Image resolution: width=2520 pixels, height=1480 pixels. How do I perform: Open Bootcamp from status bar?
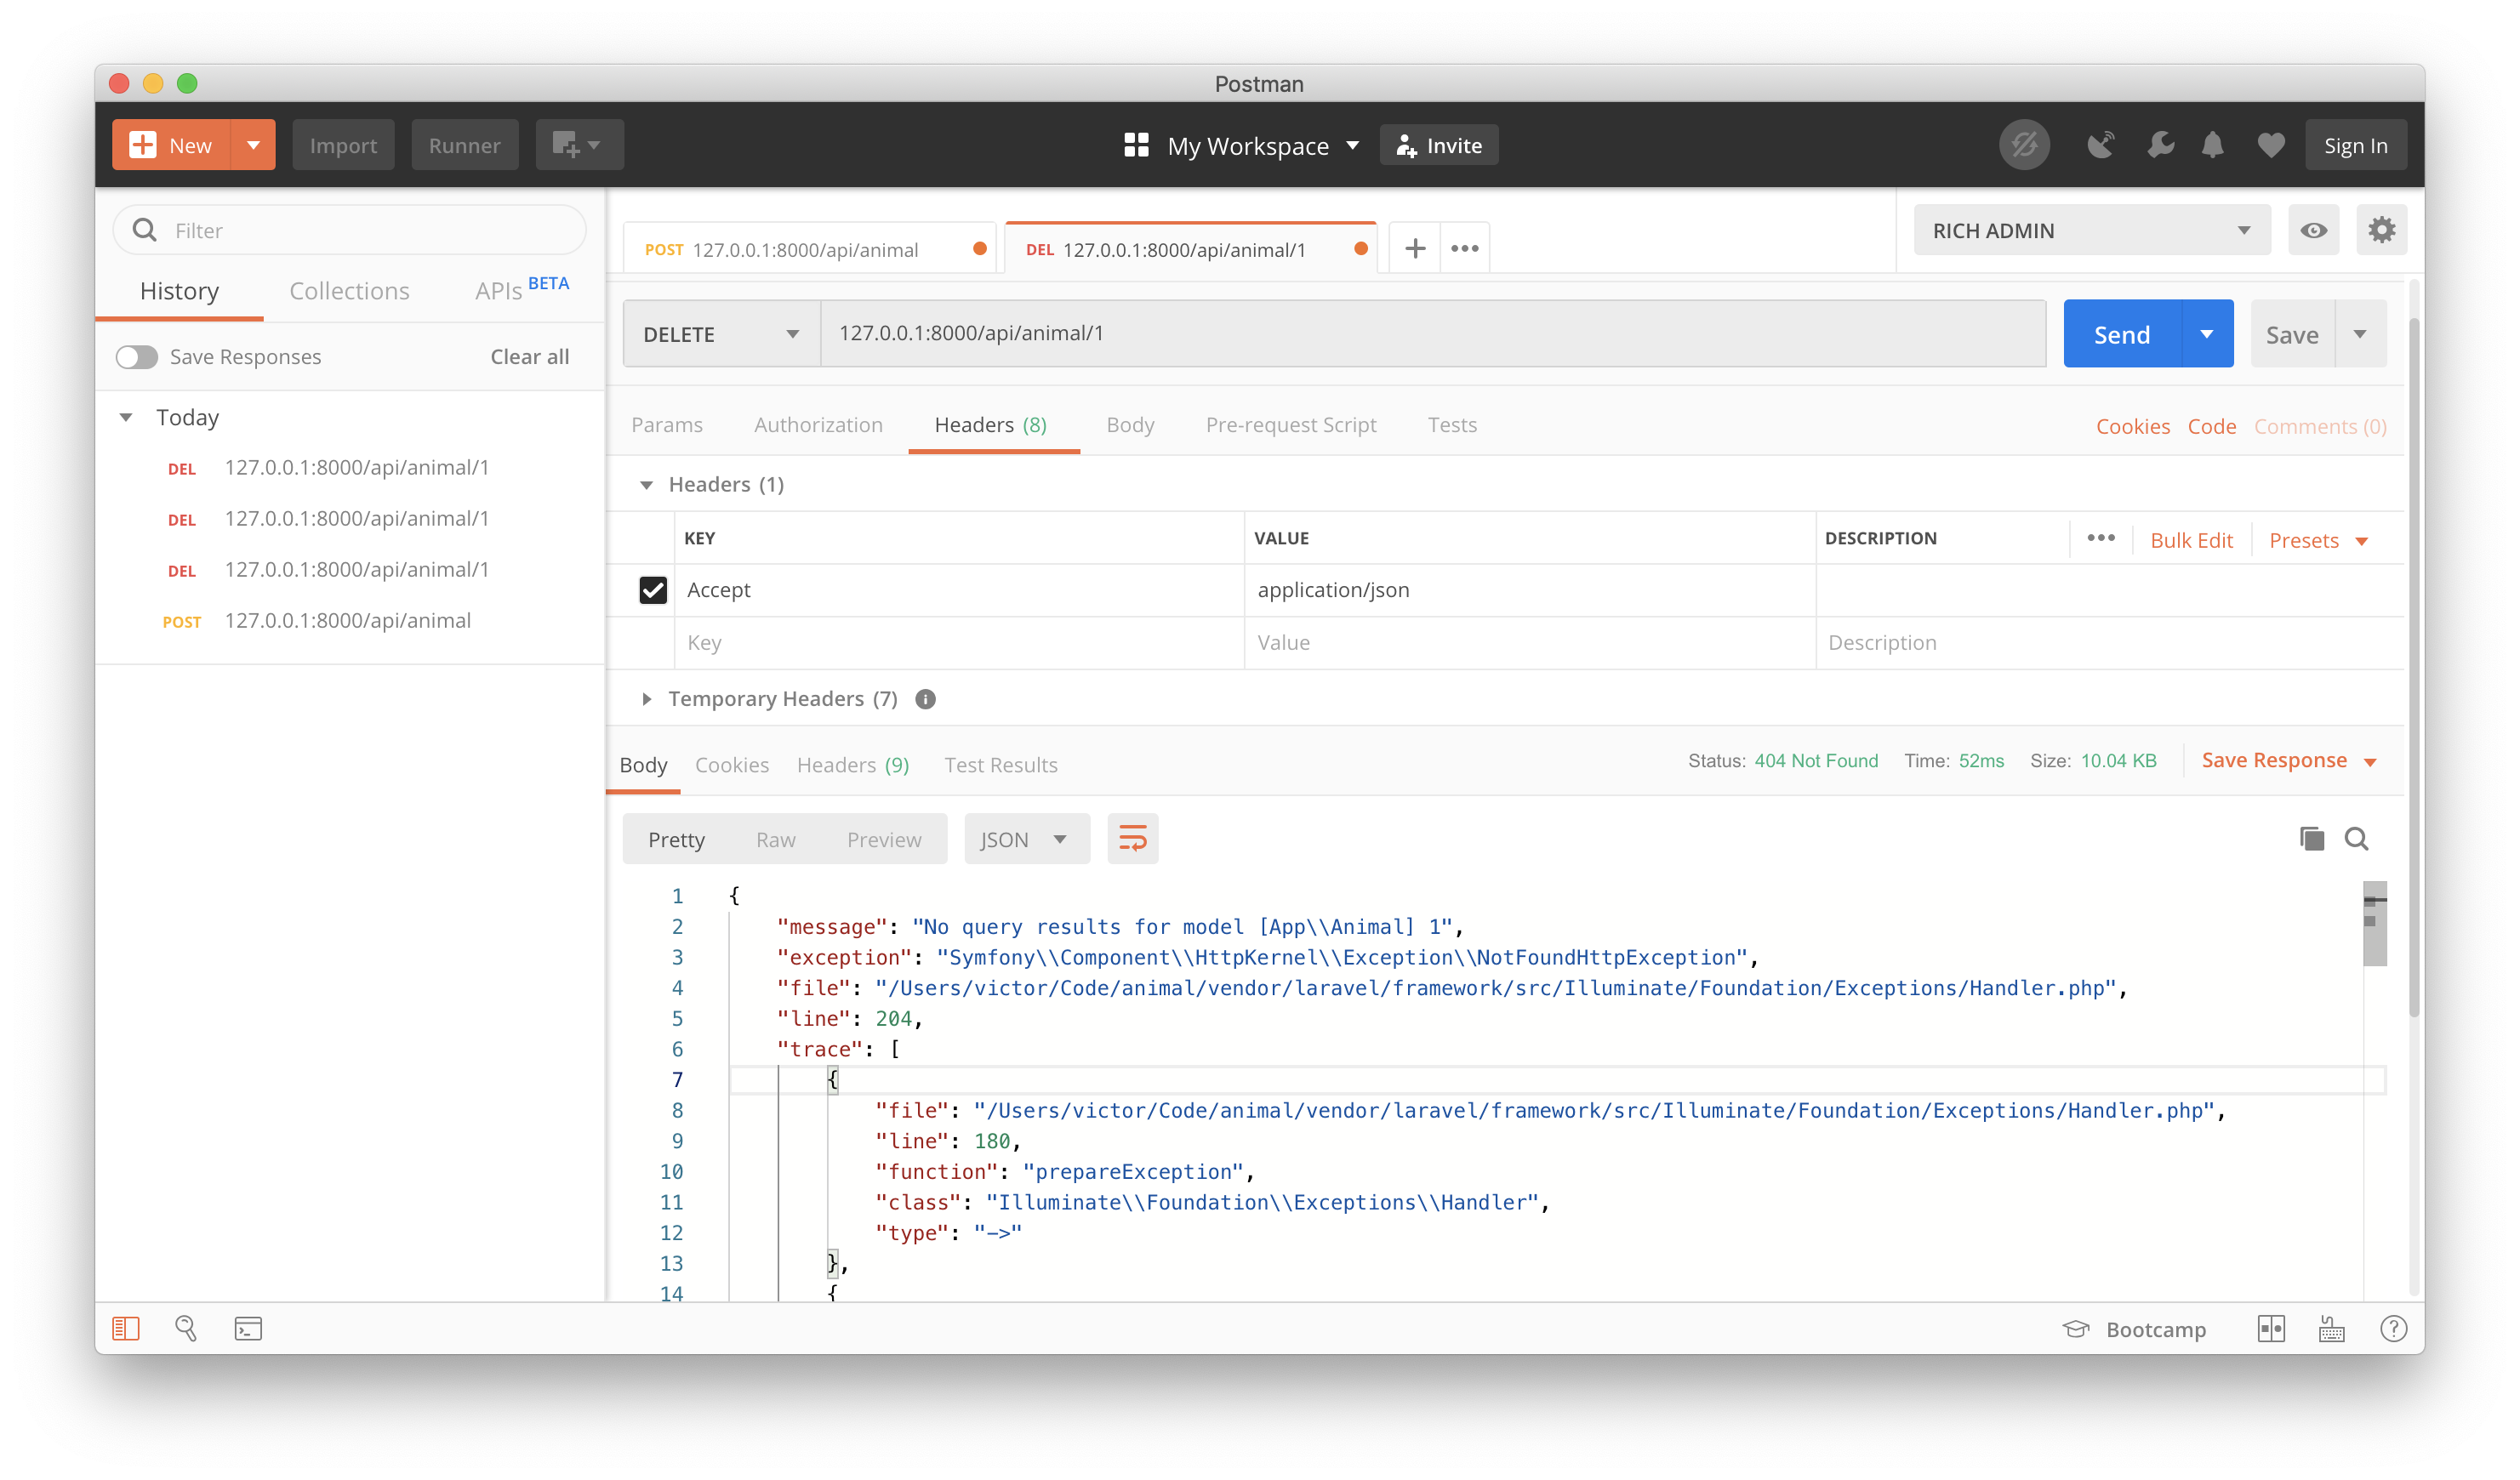pos(2134,1329)
